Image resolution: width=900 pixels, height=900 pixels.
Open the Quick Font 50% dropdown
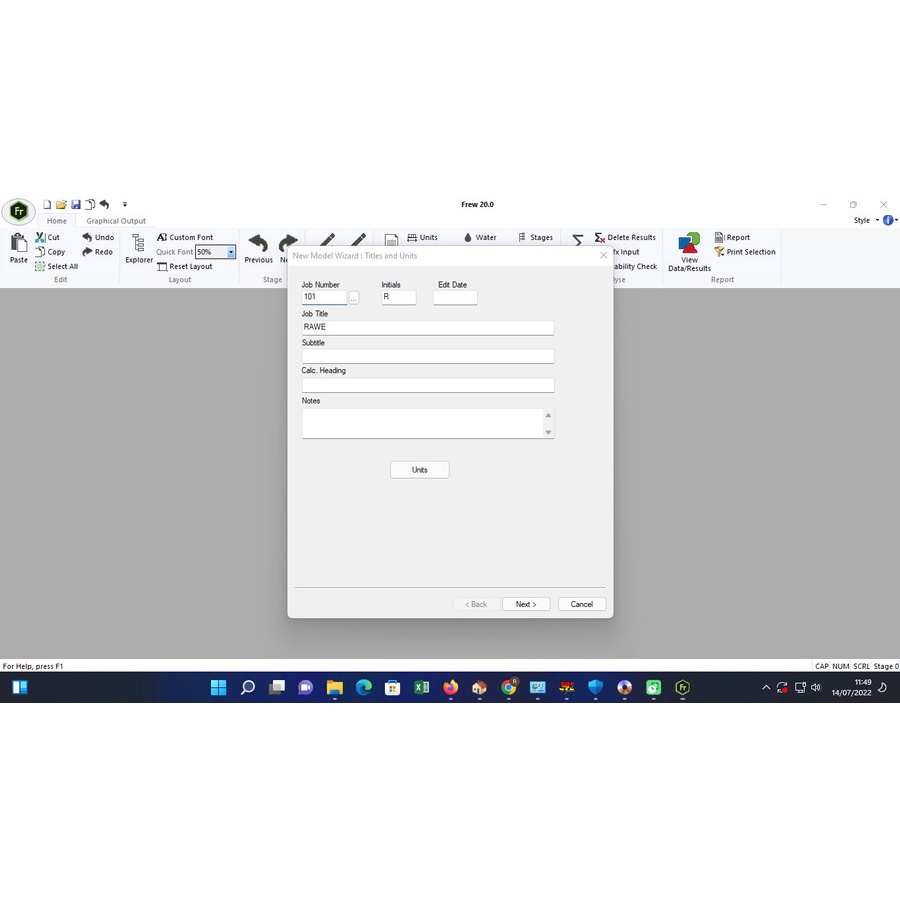[231, 252]
